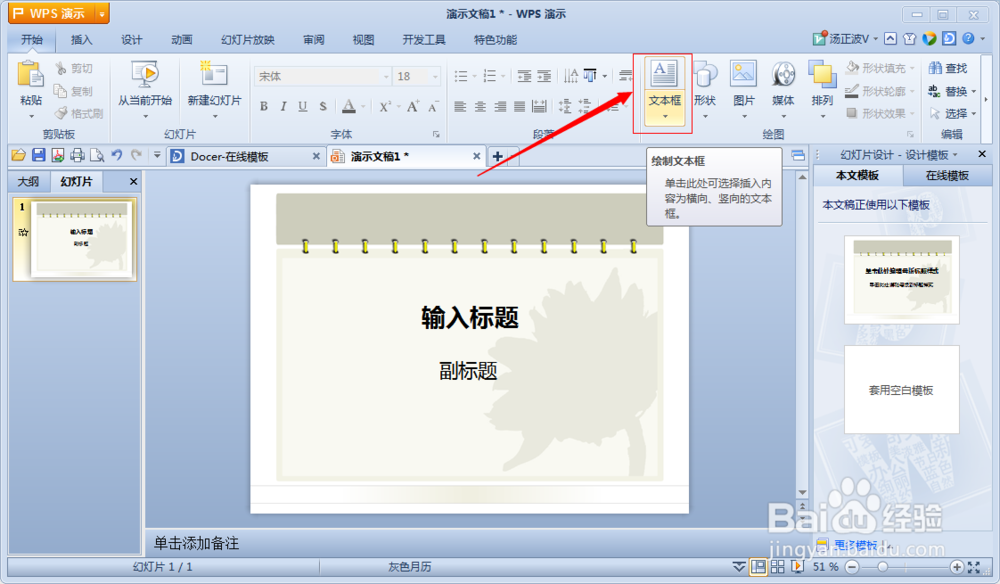Viewport: 1000px width, 584px height.
Task: Select the Format Painter (格式刷)
Action: (79, 113)
